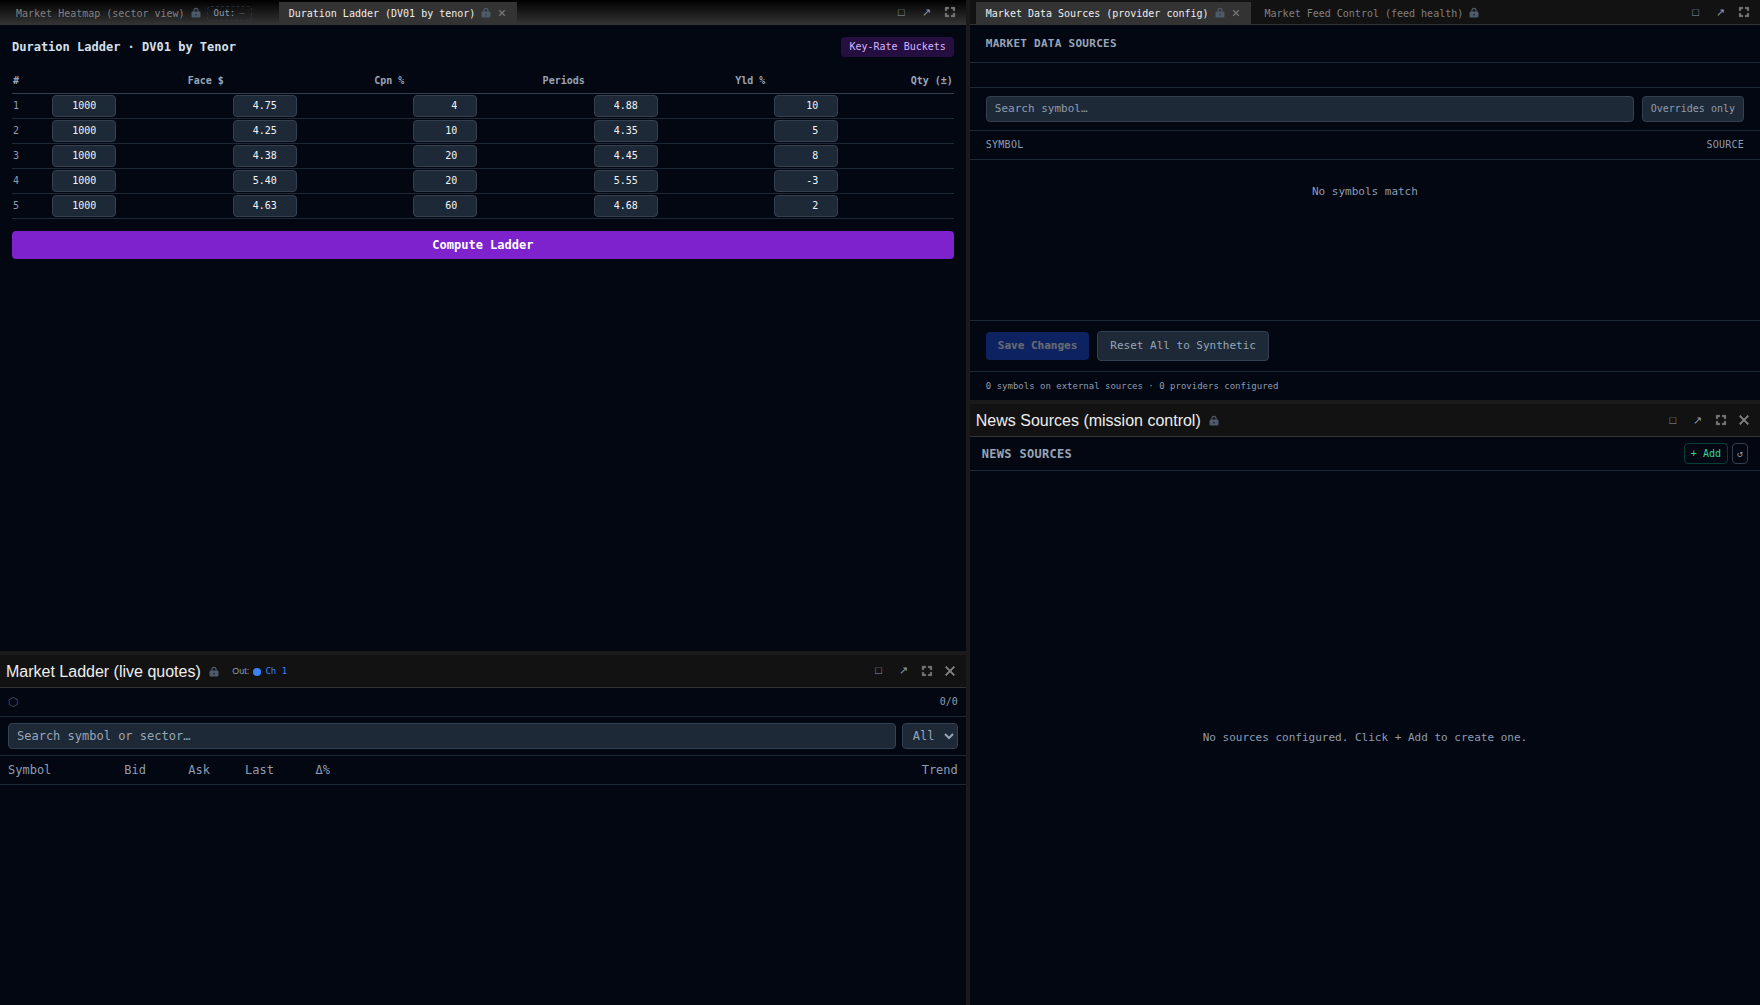Click lock icon on the Market Feed Control tab
Screen dimensions: 1760x1005
tap(1474, 13)
